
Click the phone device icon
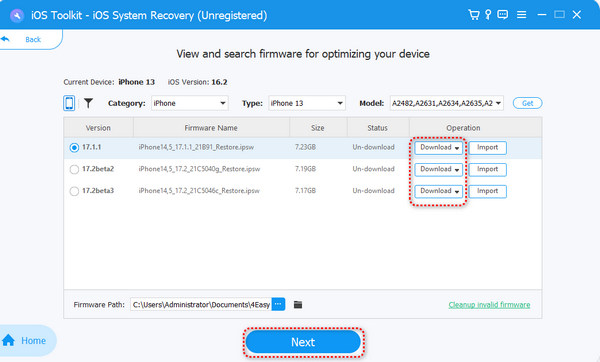click(69, 103)
